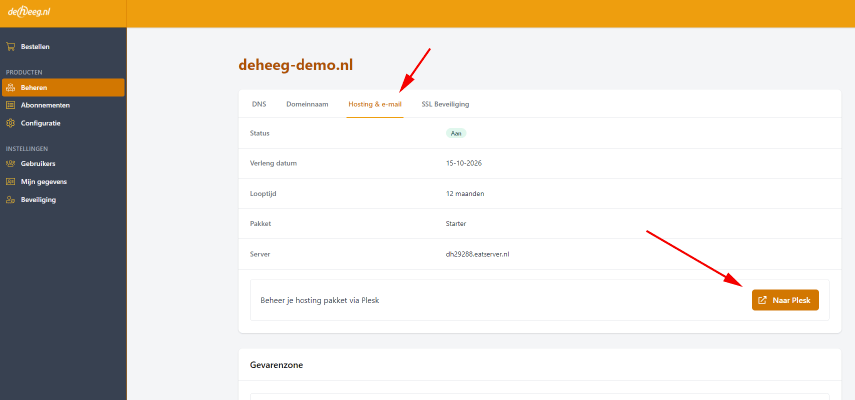Click the Naar Plesk button
Screen dimensions: 855x400
pyautogui.click(x=785, y=300)
